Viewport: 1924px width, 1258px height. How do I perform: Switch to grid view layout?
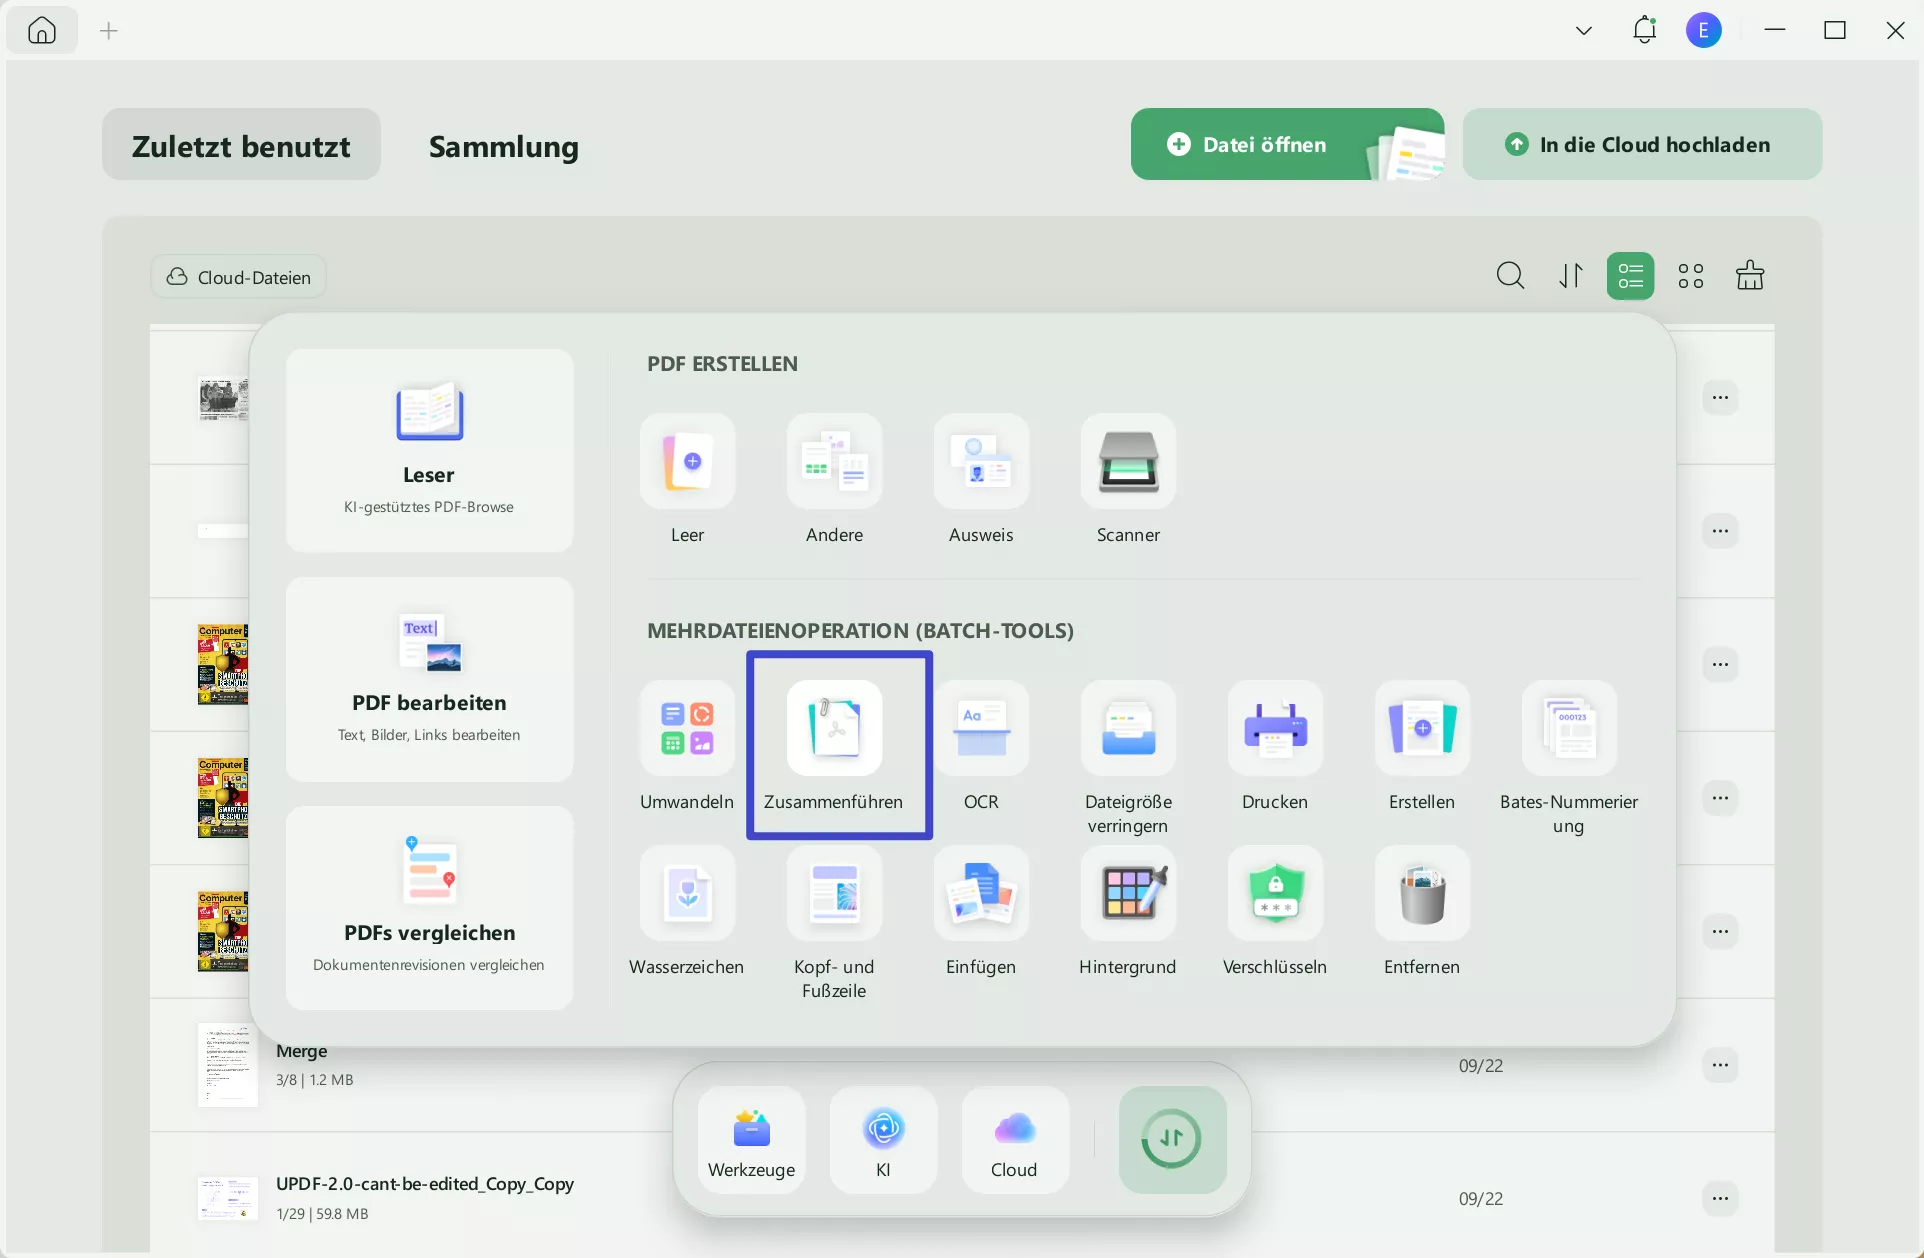coord(1690,276)
